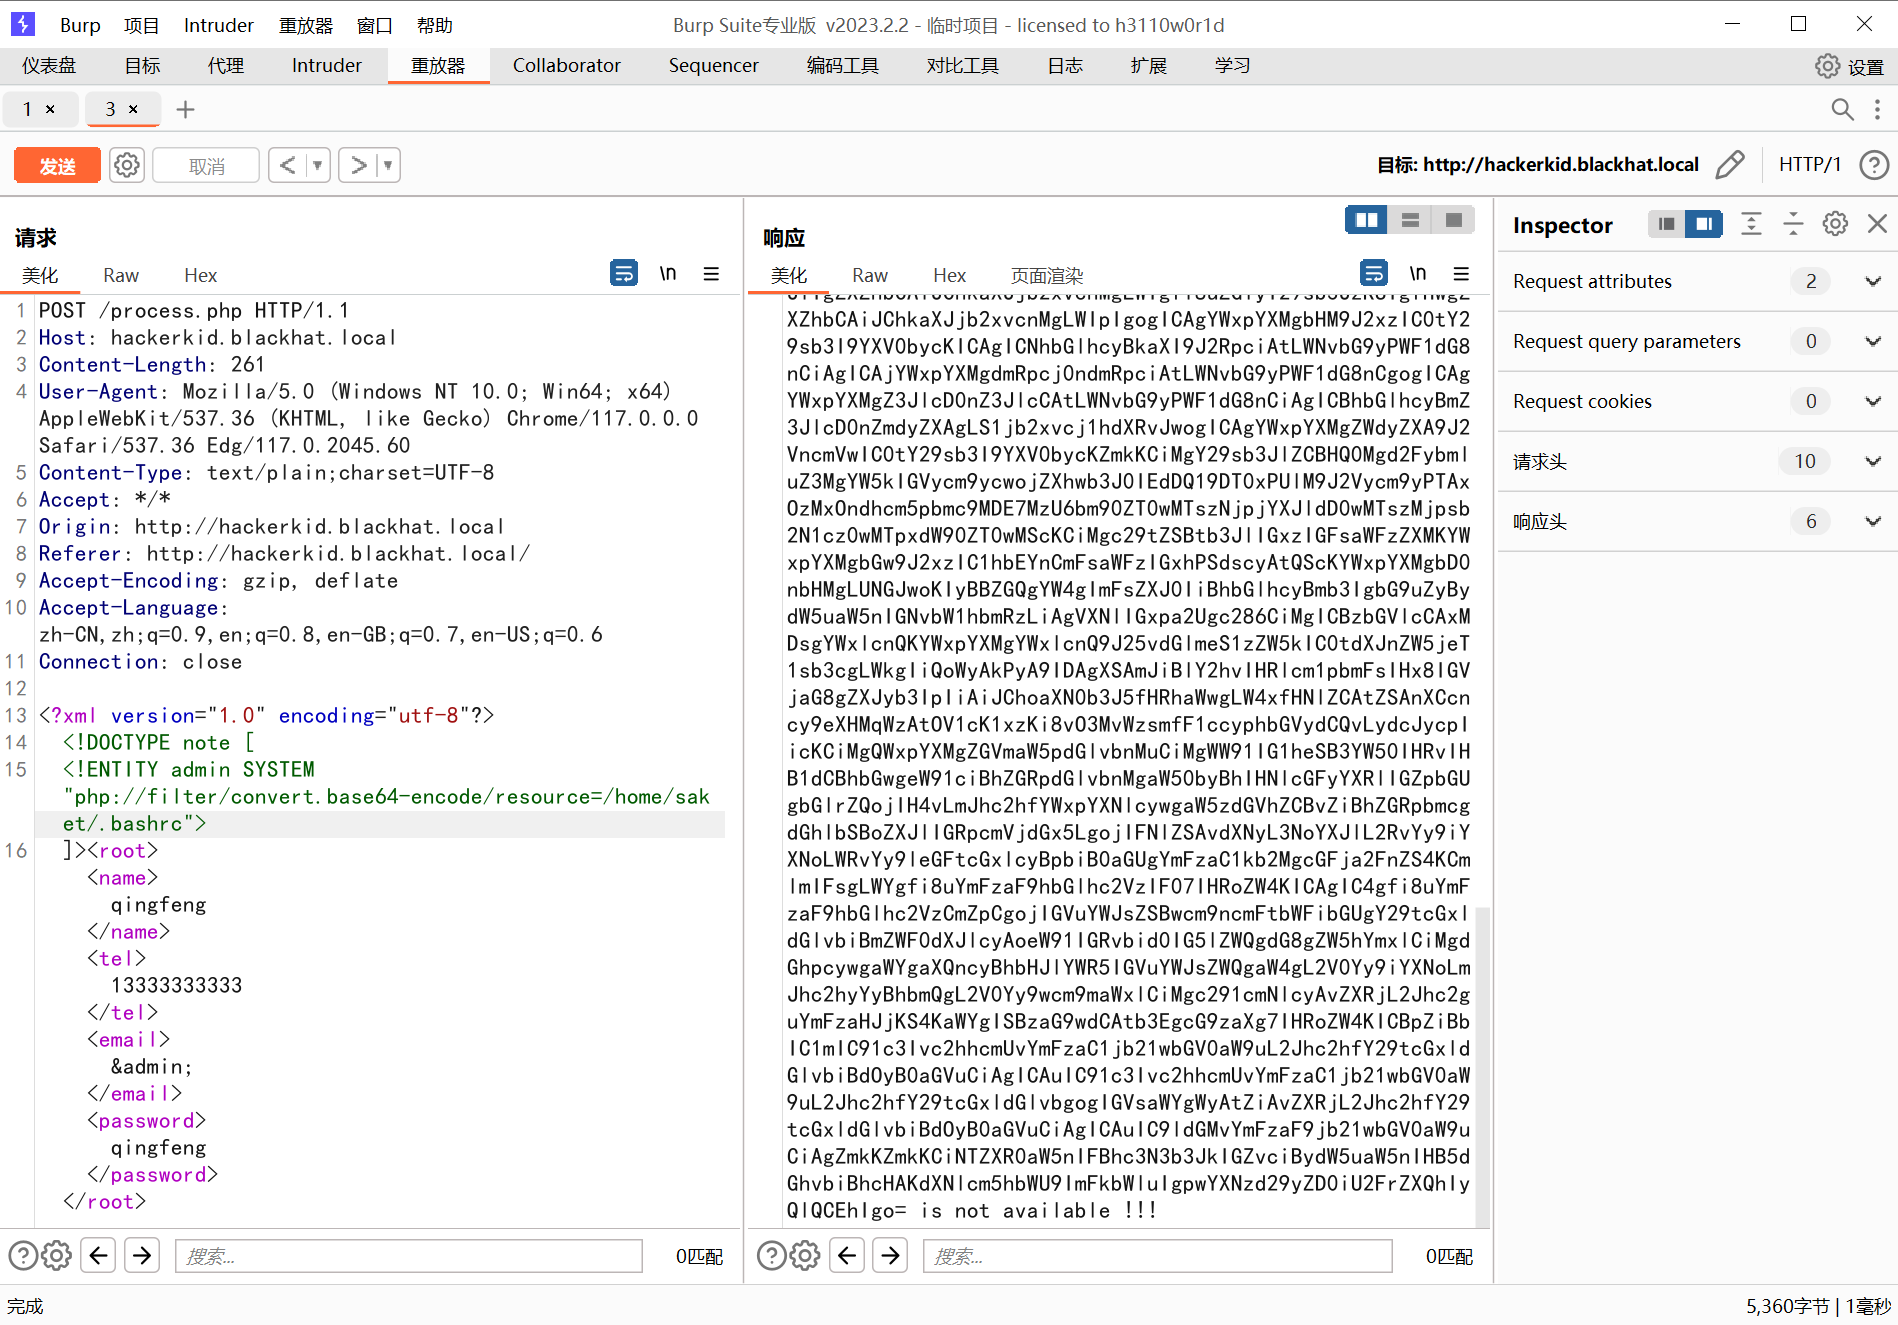Click HTTP/1 protocol label

point(1810,164)
